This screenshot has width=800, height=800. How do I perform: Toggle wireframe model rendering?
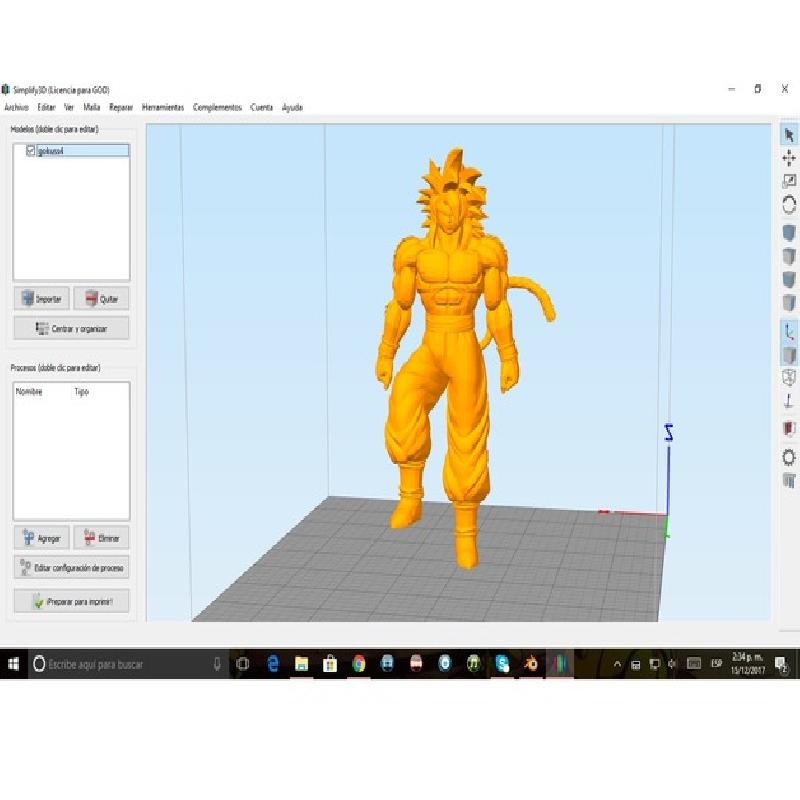click(789, 378)
